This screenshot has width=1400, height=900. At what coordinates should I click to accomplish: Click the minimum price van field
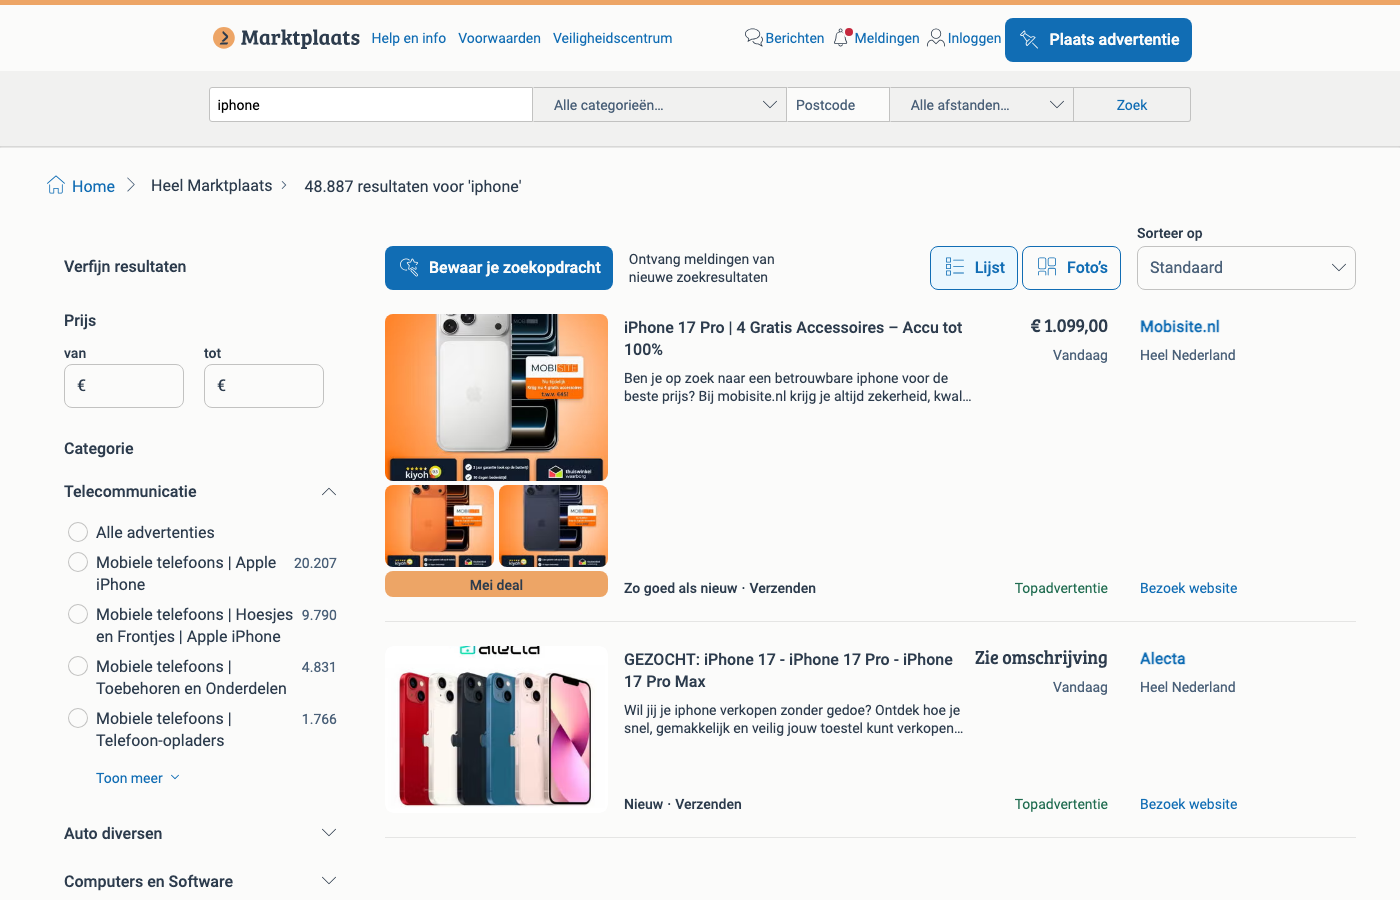(x=124, y=386)
